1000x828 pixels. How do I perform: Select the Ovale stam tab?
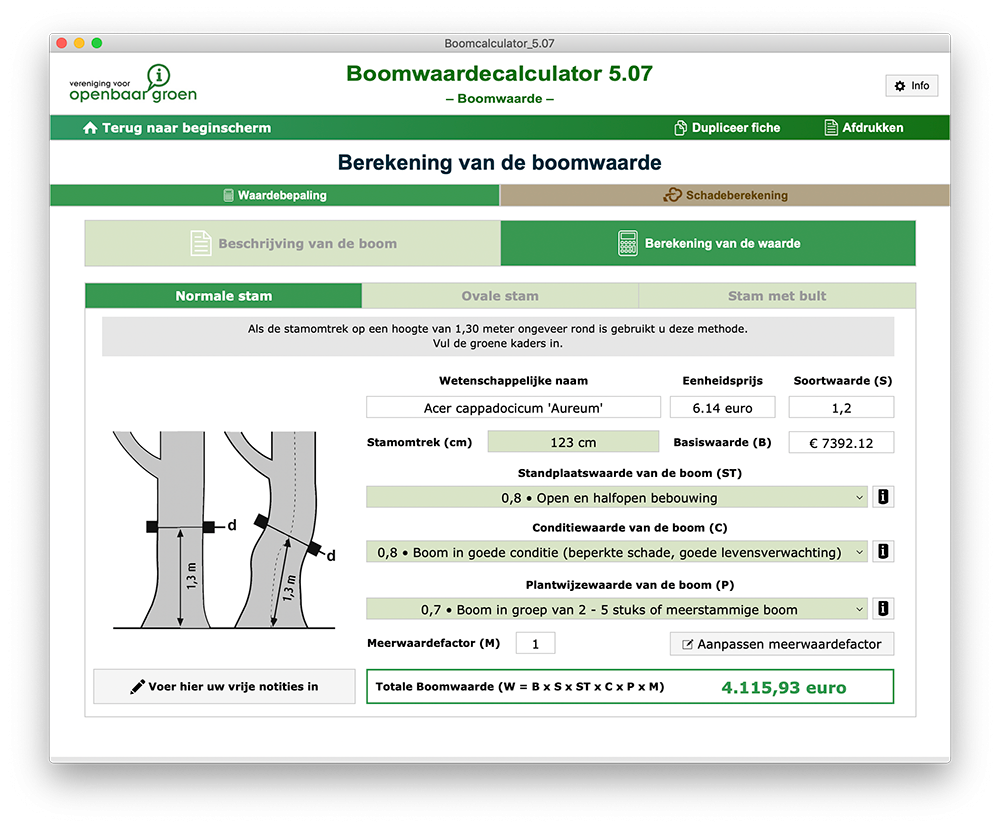[x=500, y=296]
